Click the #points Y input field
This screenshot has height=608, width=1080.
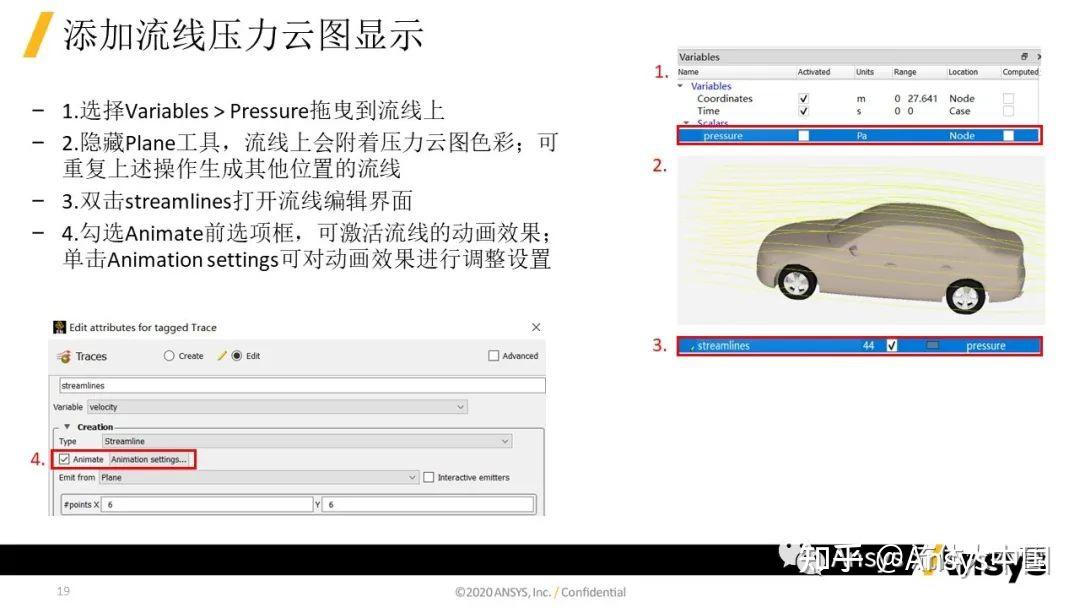point(428,505)
